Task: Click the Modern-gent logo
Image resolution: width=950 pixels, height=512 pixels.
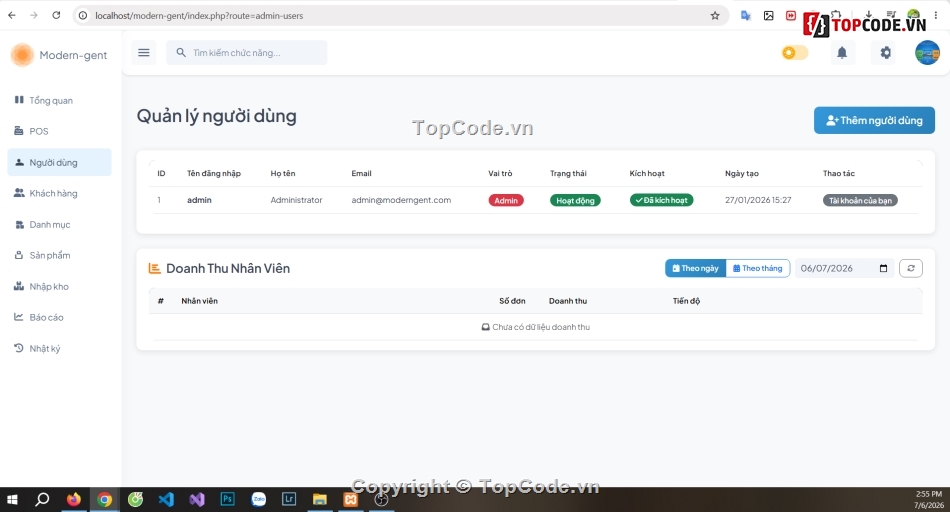Action: click(x=59, y=55)
